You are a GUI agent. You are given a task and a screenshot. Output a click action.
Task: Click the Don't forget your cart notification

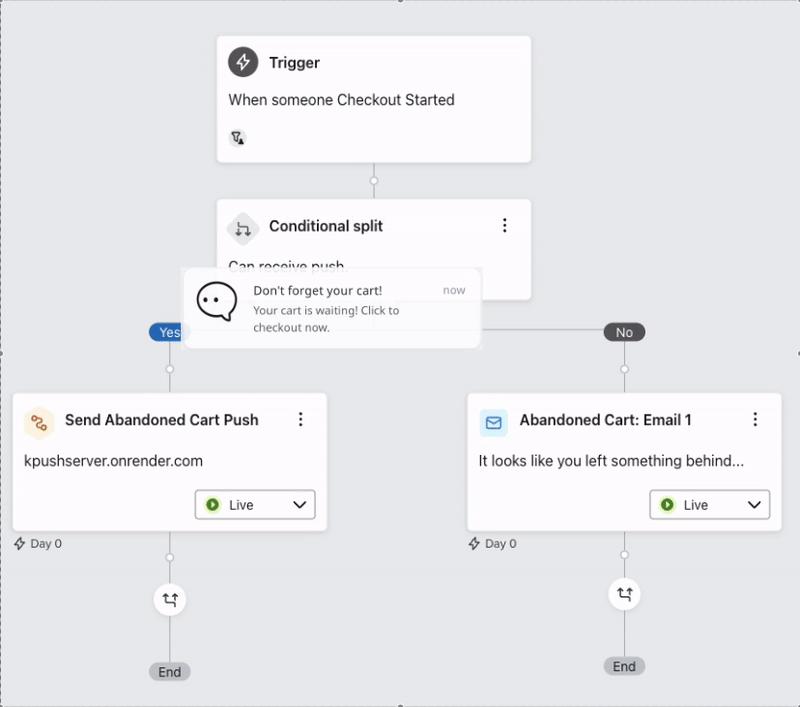tap(332, 308)
